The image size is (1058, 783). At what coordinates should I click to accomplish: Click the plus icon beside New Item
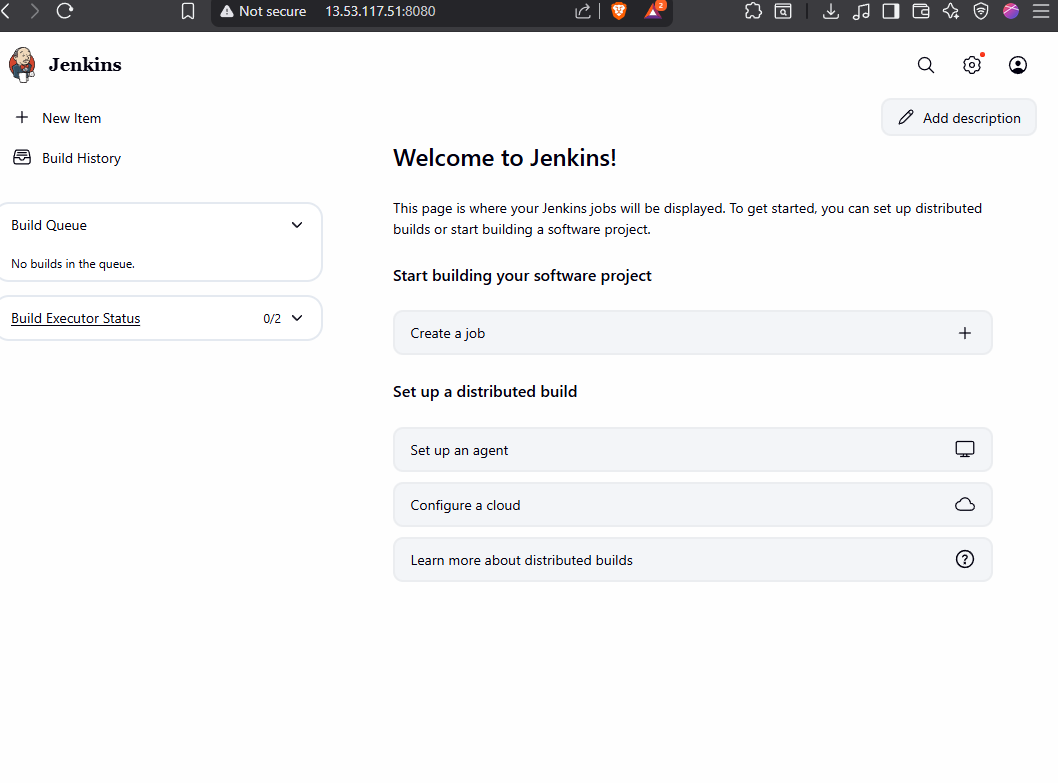click(x=22, y=117)
